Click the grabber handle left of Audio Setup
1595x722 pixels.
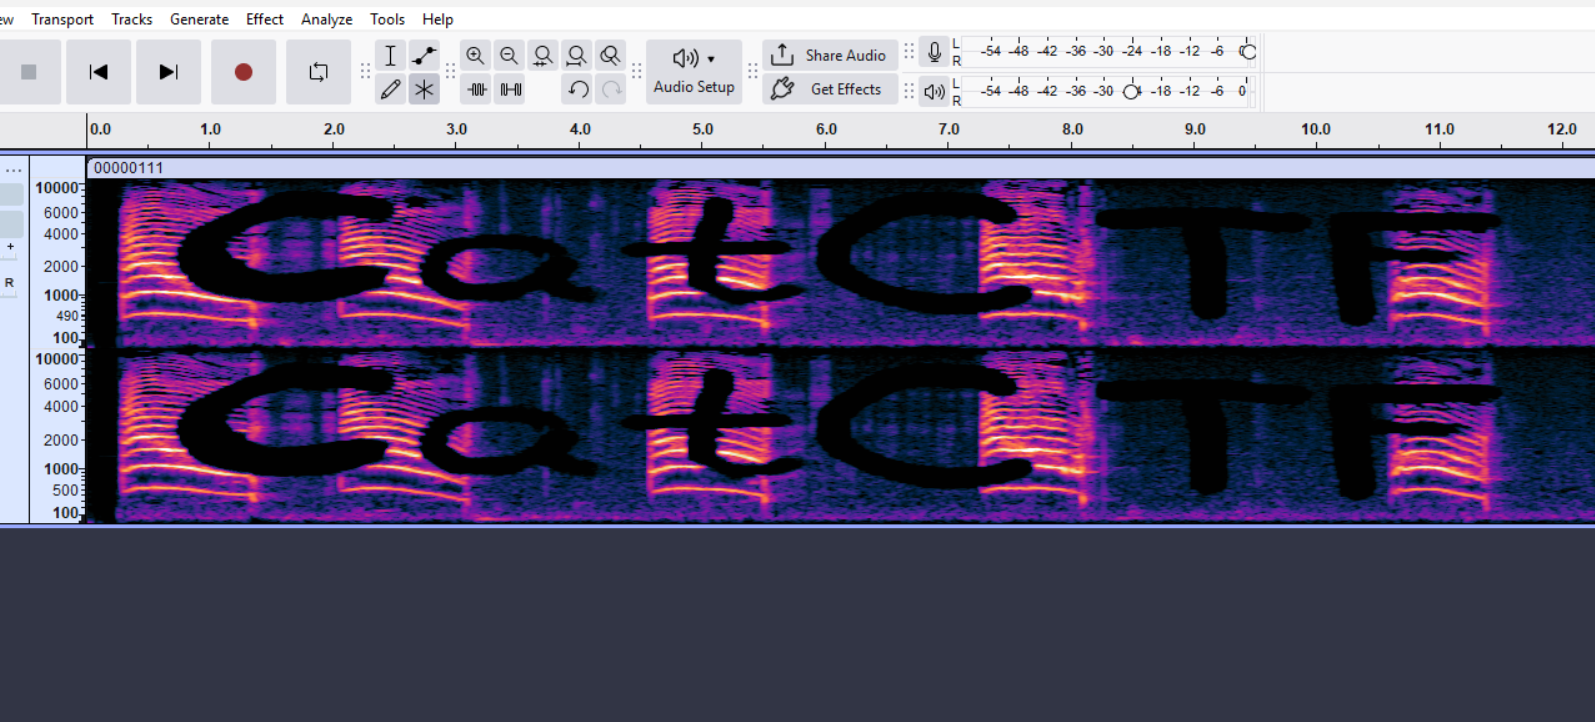coord(637,72)
